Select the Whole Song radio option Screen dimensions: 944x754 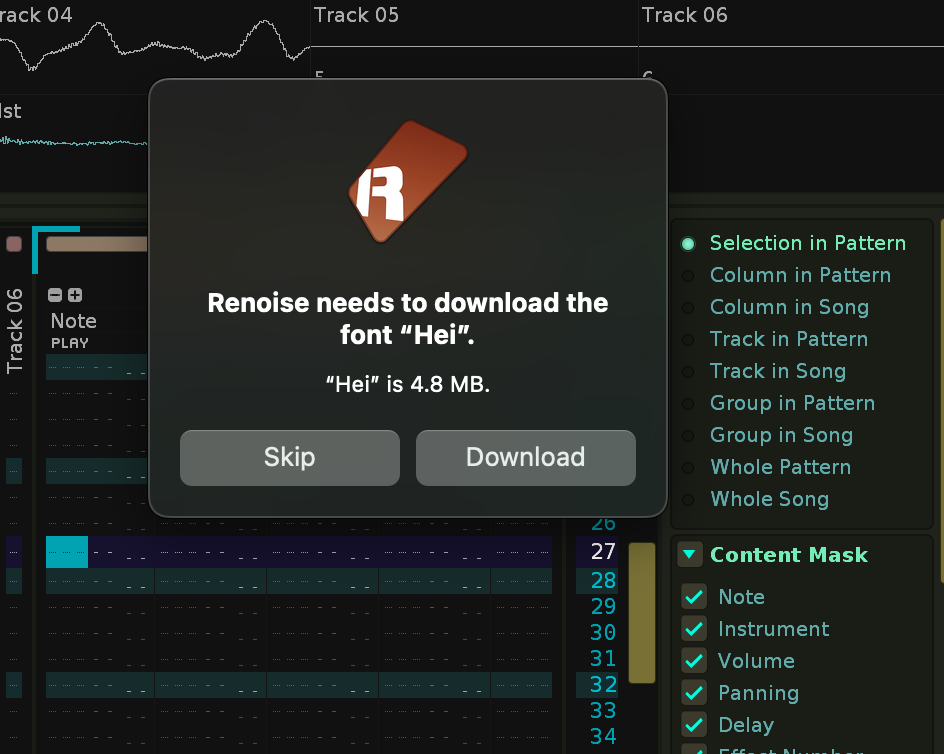(688, 499)
